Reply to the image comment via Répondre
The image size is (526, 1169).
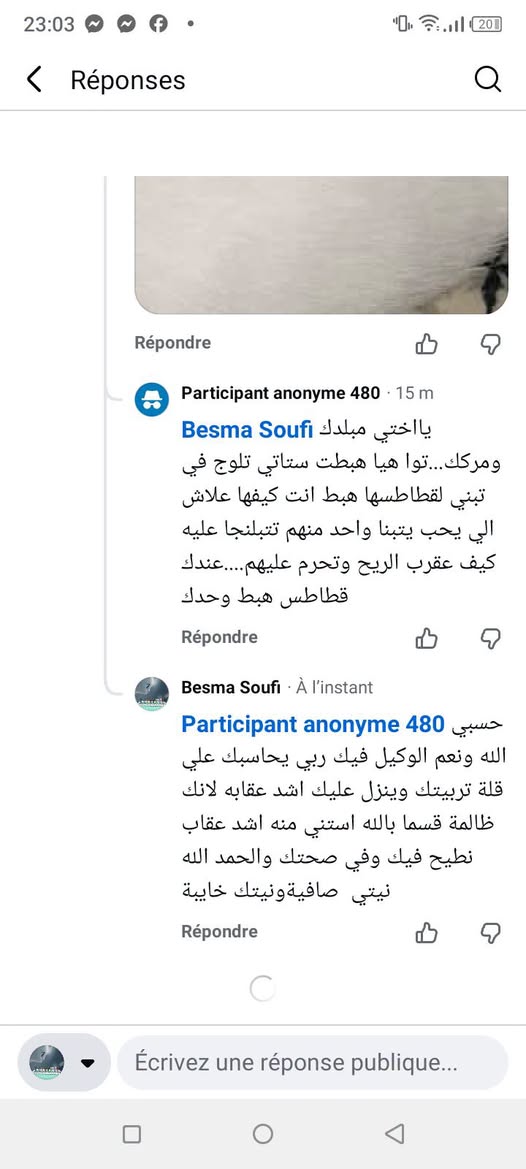tap(173, 343)
